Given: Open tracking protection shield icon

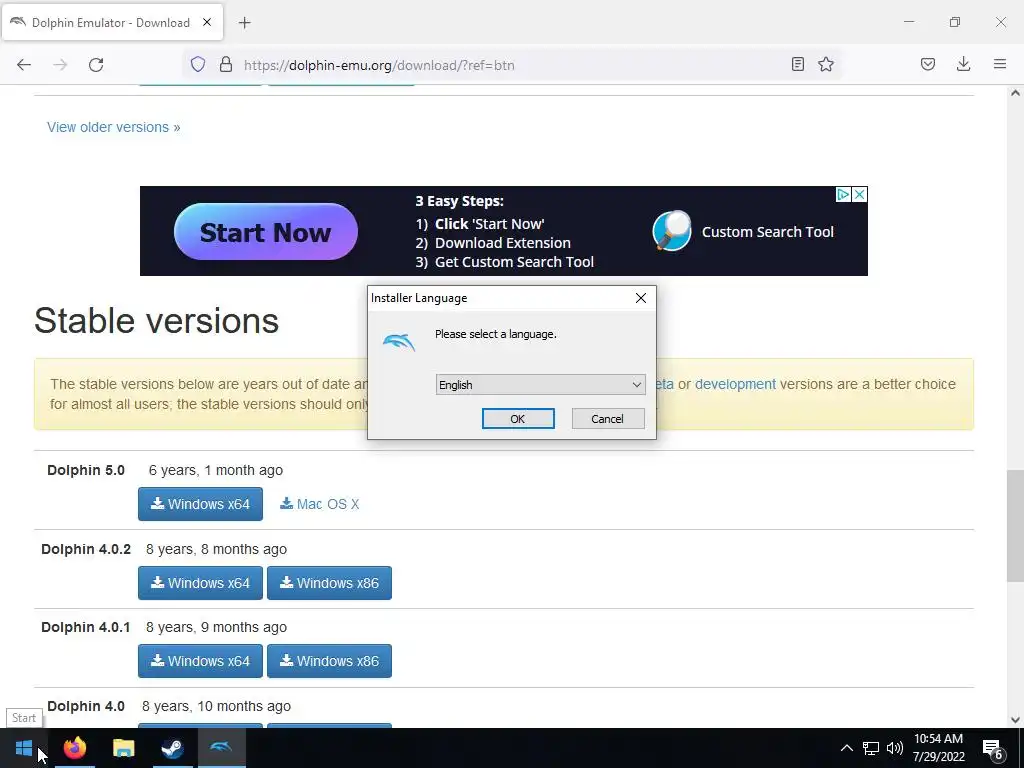Looking at the screenshot, I should [x=198, y=65].
